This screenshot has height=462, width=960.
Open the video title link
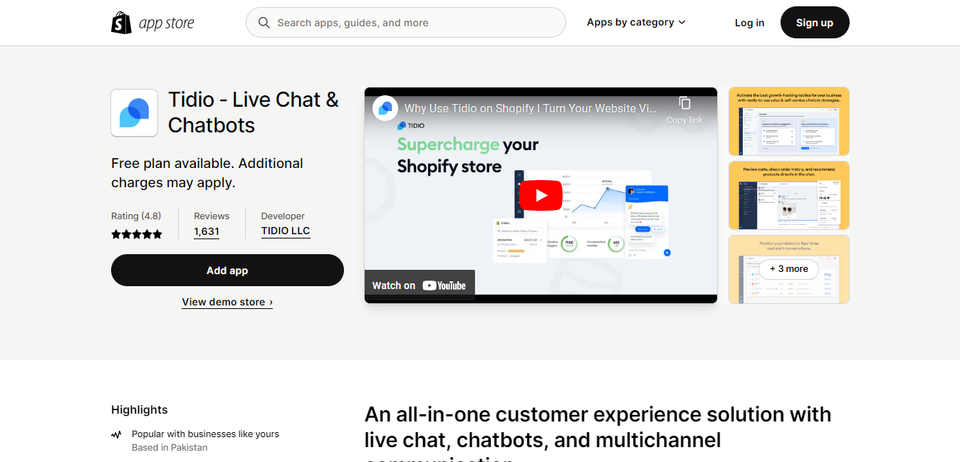click(x=531, y=108)
